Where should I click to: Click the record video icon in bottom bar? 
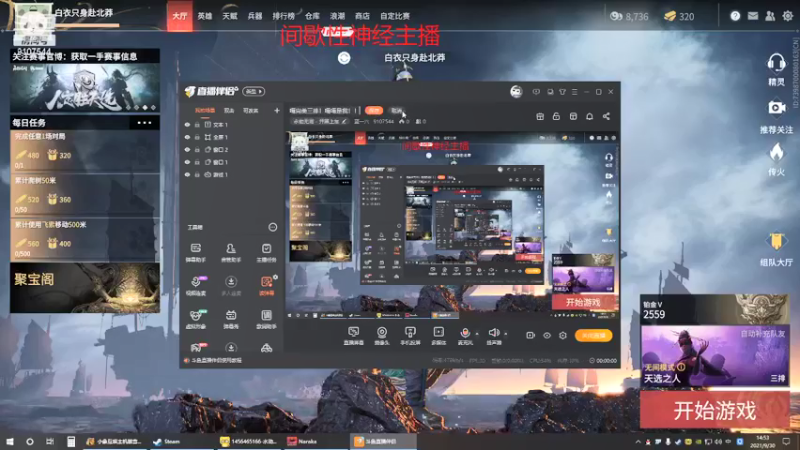point(531,336)
